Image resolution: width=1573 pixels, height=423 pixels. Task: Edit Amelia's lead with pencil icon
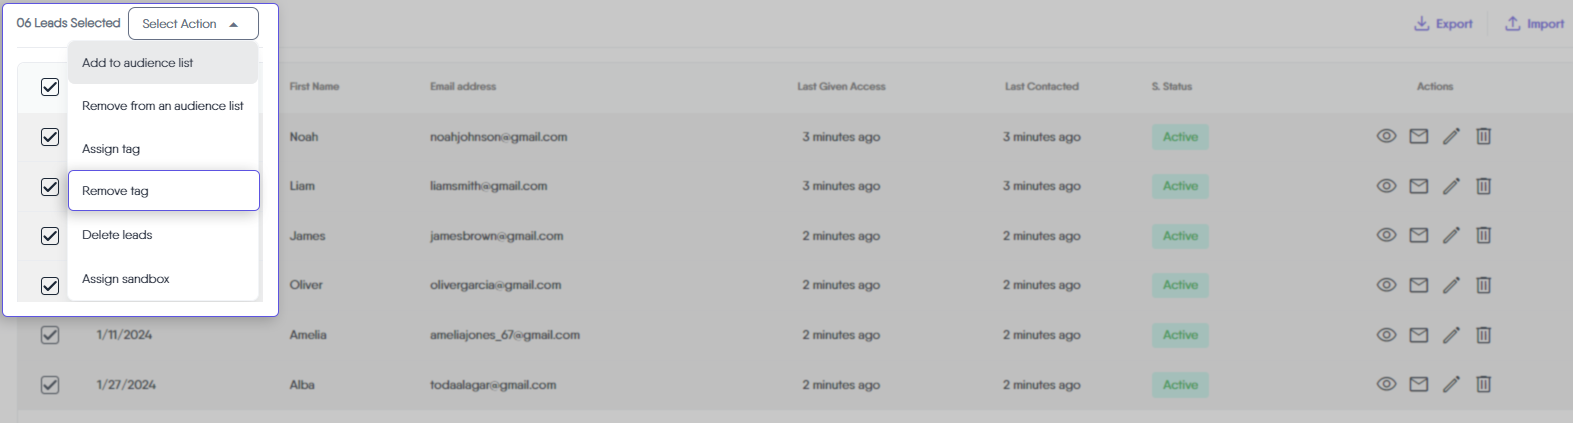1451,335
